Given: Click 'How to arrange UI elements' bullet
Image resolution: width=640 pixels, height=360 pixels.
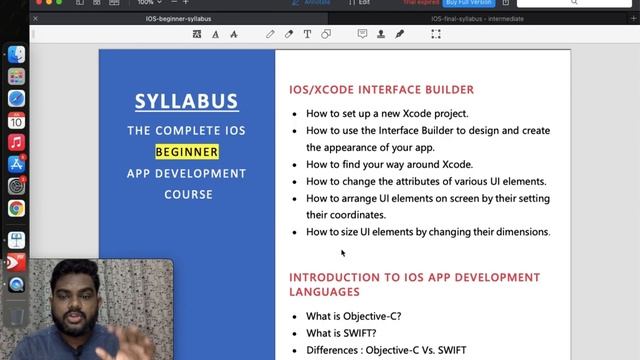Looking at the screenshot, I should (428, 207).
